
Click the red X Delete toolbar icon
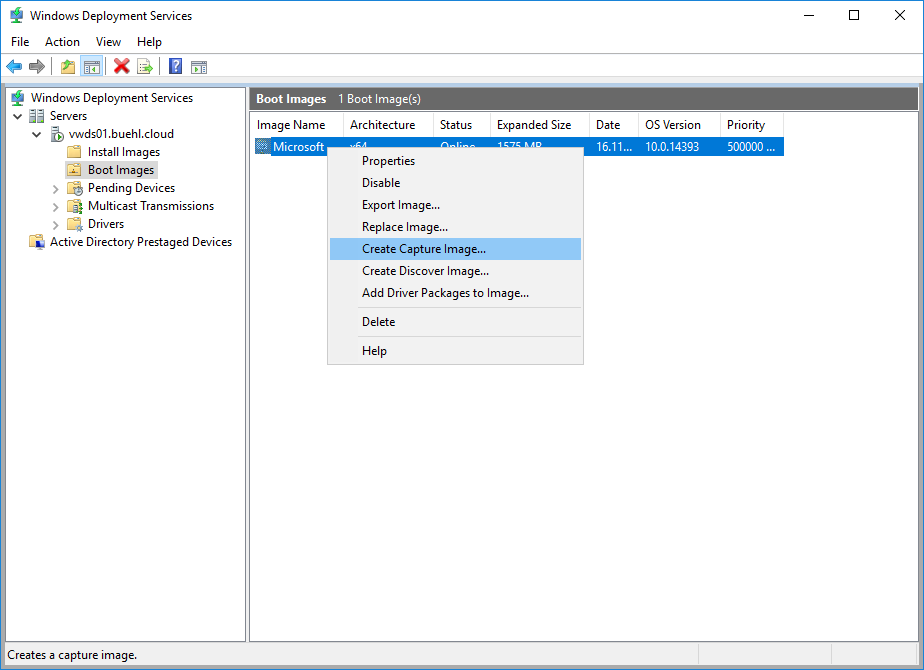tap(121, 67)
